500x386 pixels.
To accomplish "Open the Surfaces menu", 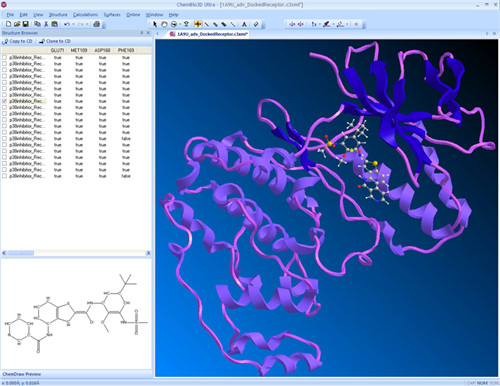I will (112, 15).
